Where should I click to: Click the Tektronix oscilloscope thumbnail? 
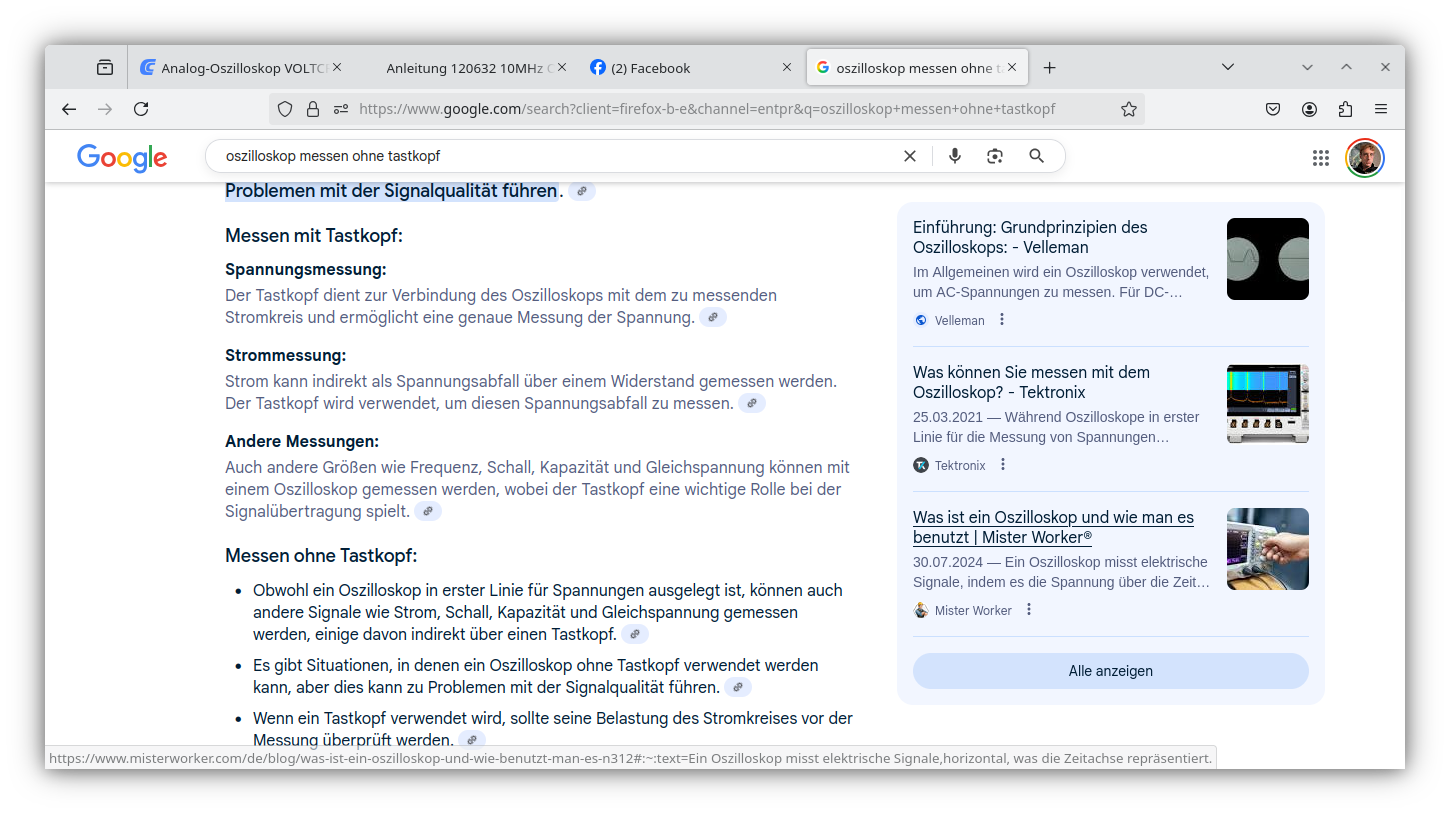tap(1267, 403)
